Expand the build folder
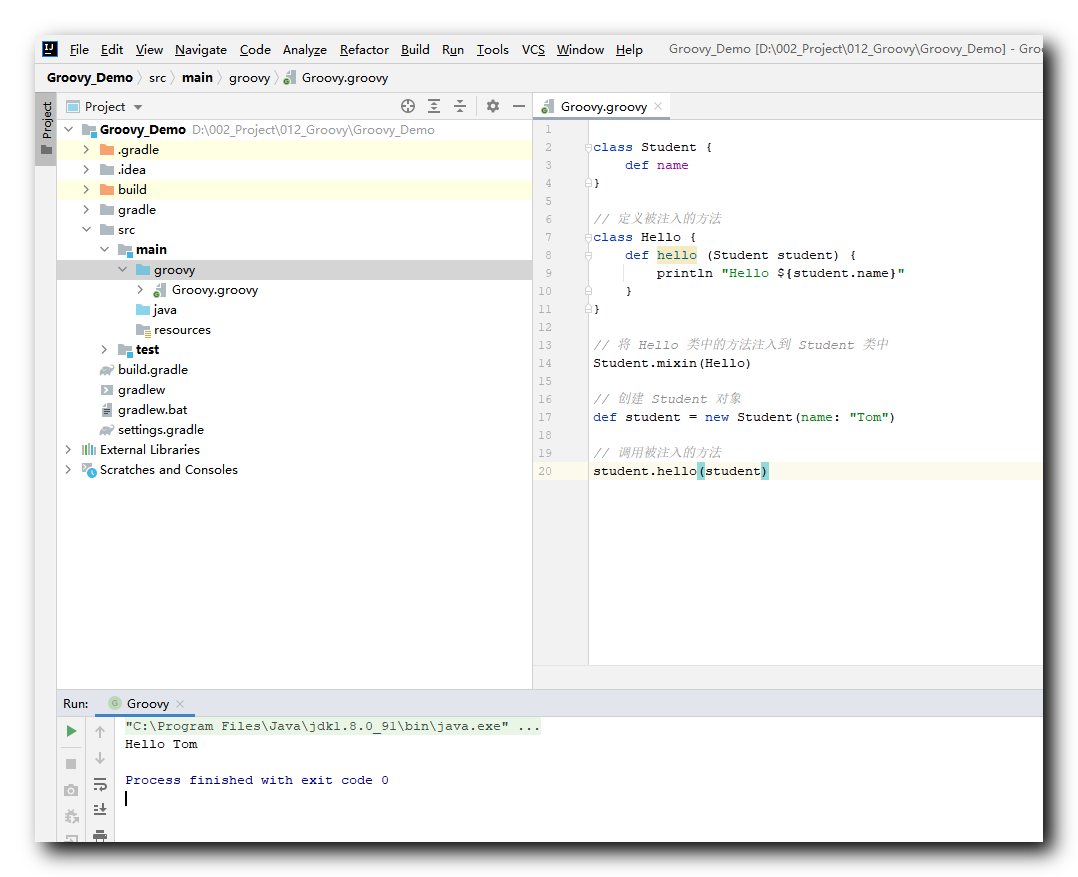The image size is (1078, 877). pos(86,190)
